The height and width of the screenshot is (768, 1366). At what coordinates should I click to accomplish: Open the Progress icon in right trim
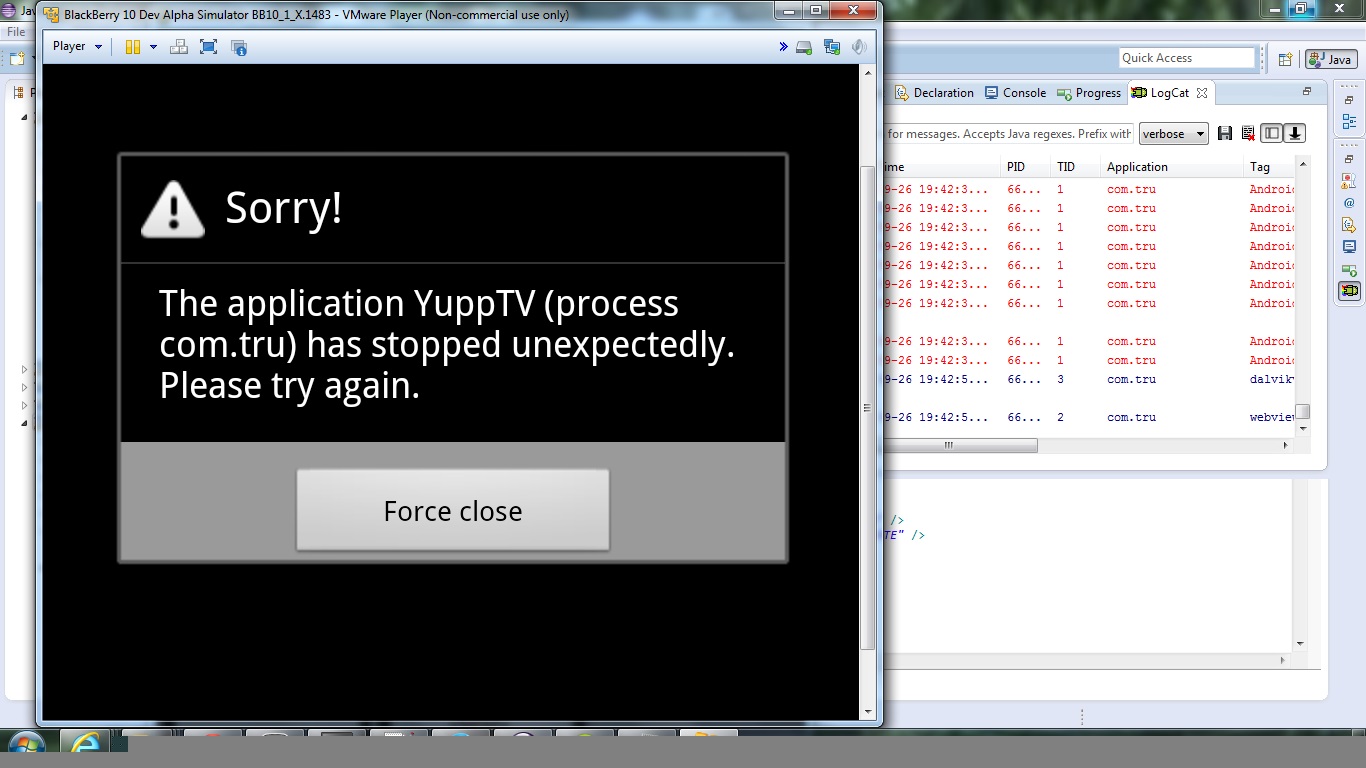pyautogui.click(x=1349, y=269)
